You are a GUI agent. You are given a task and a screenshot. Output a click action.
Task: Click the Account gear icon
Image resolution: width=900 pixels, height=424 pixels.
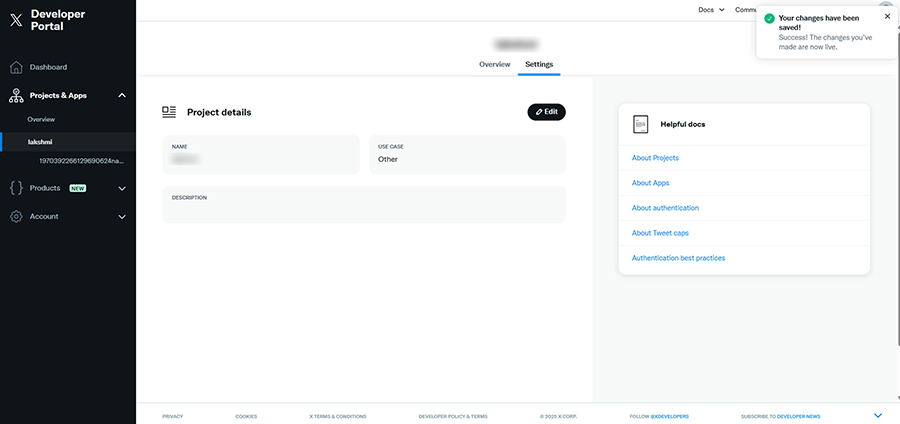click(17, 217)
